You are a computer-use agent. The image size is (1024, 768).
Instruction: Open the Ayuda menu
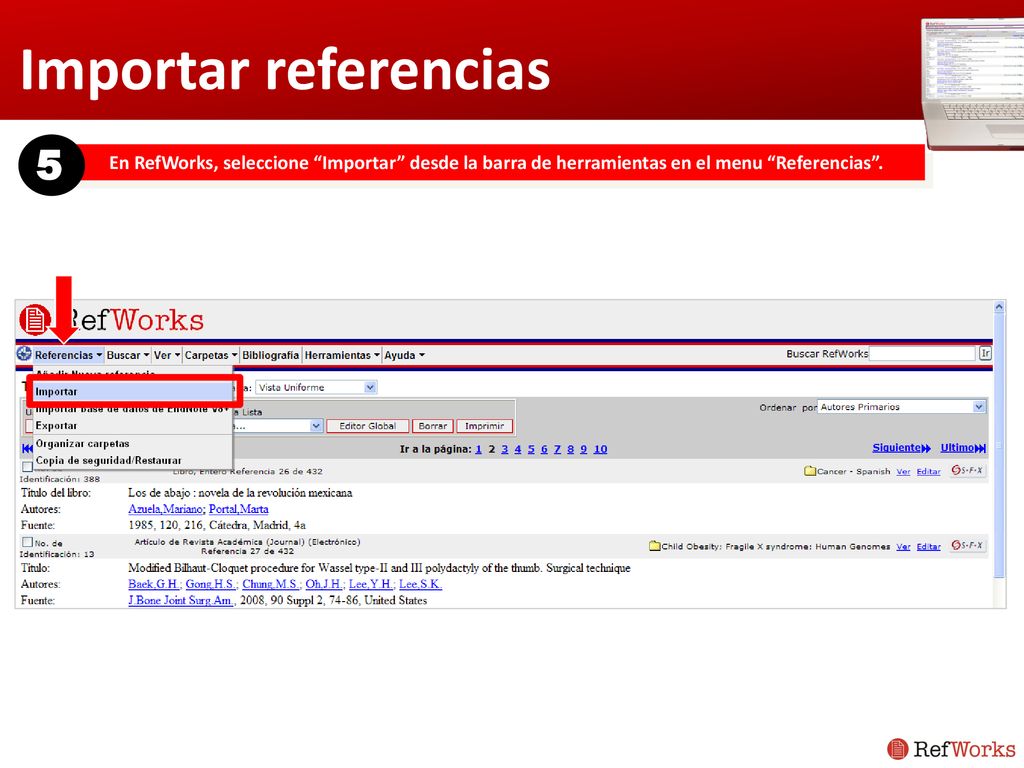[x=404, y=355]
